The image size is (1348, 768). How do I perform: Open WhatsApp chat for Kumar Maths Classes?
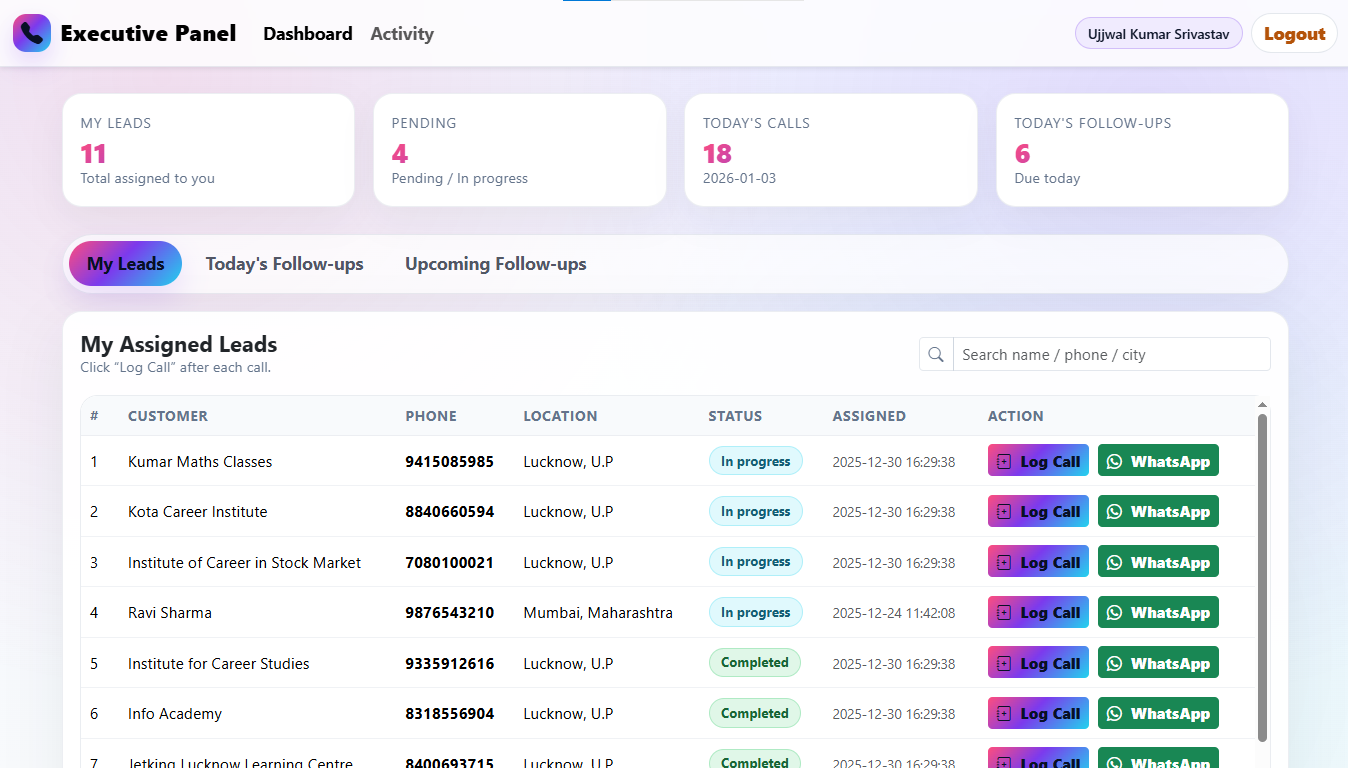click(1158, 460)
